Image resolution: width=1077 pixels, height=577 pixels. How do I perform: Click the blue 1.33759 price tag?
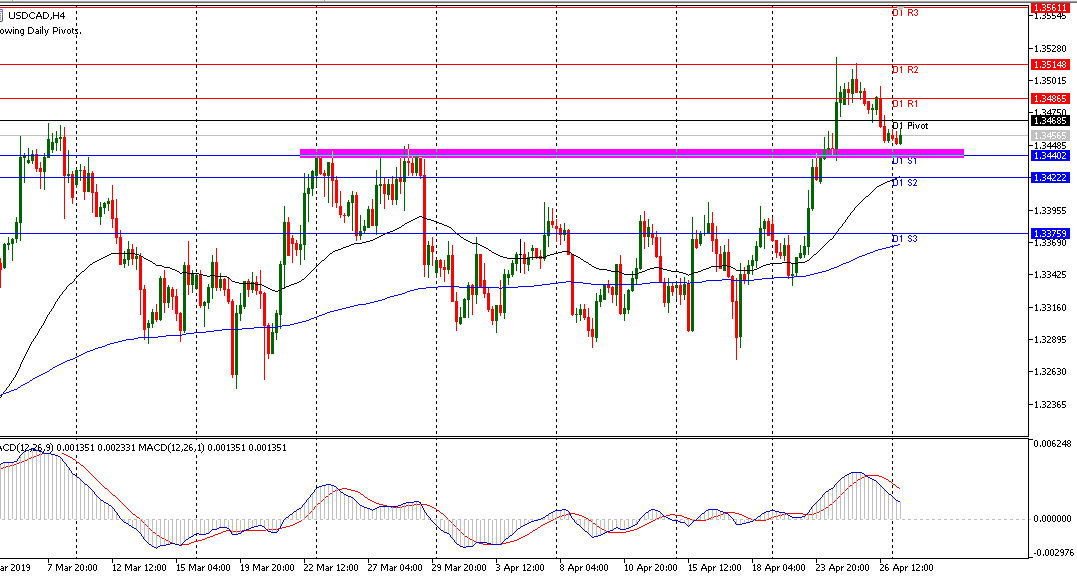click(x=1051, y=233)
